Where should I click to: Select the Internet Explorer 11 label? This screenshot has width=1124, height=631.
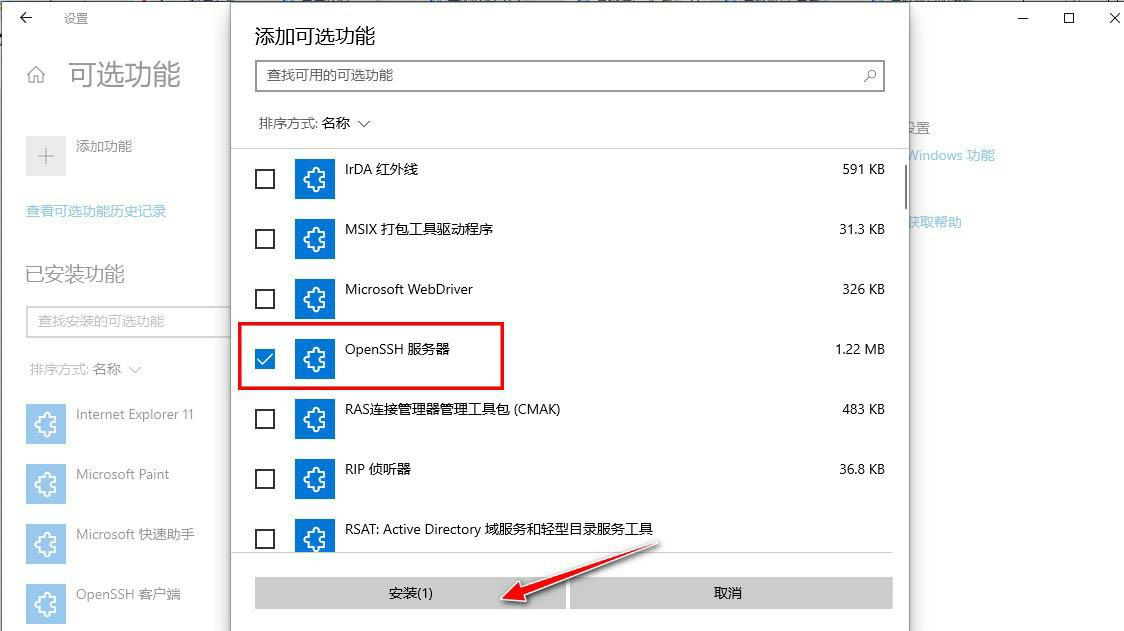[135, 414]
